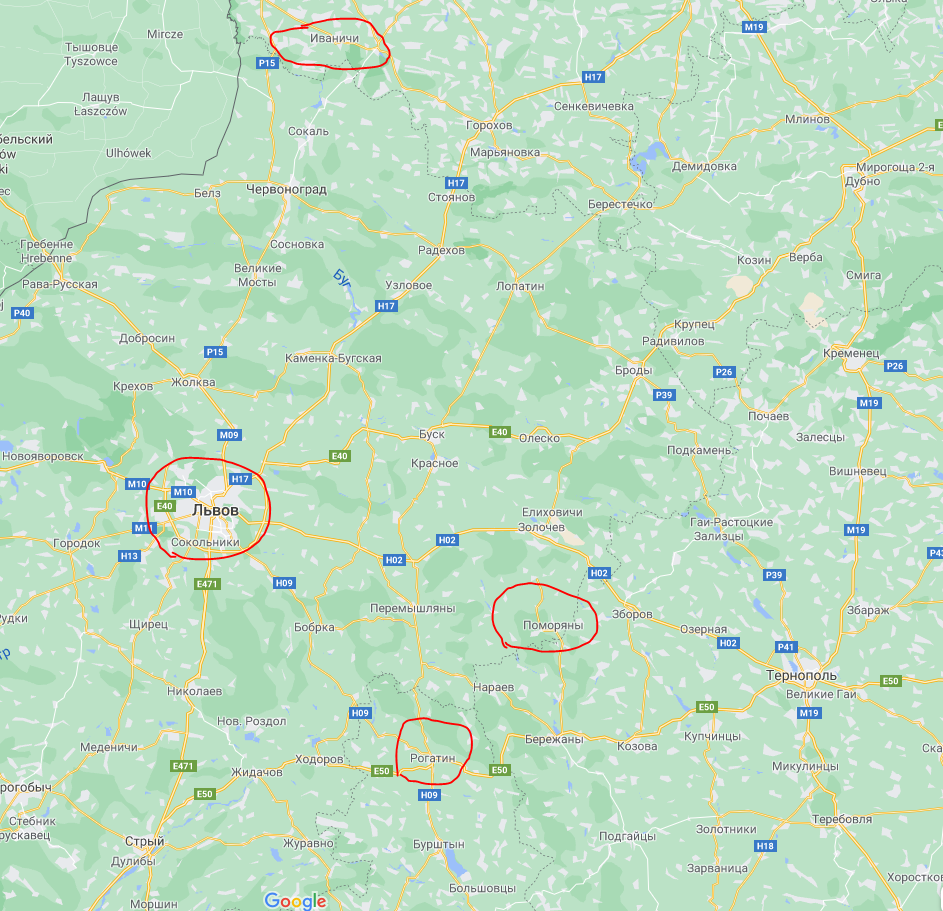Screen dimensions: 943x911
Task: Click the Львов city label
Action: tap(215, 510)
